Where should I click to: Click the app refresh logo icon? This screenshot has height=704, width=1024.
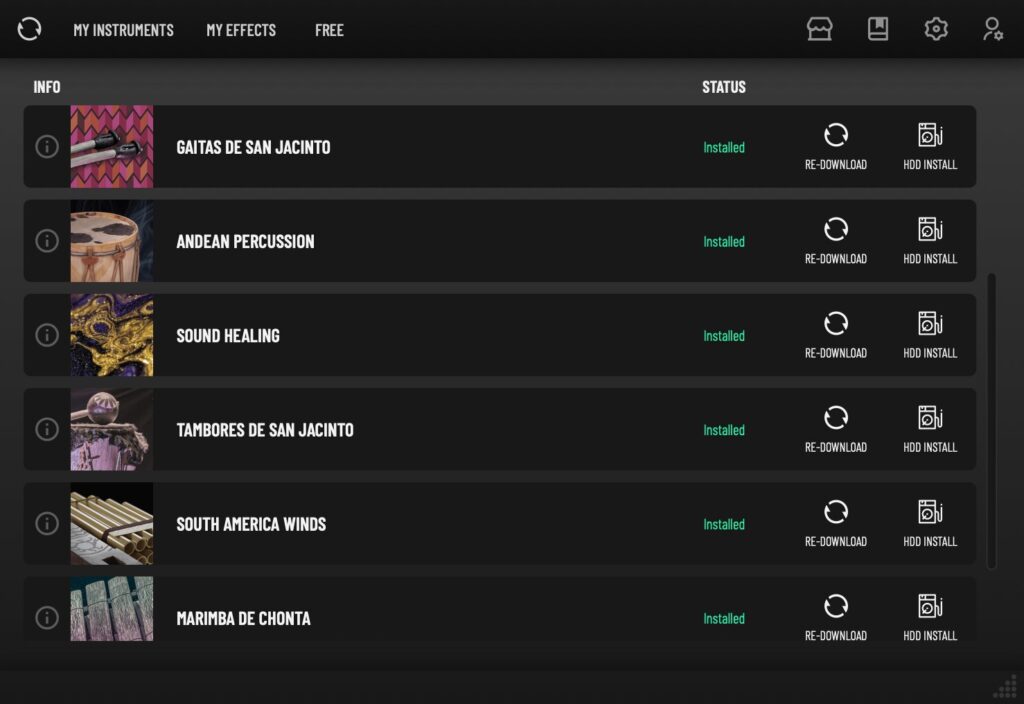29,29
